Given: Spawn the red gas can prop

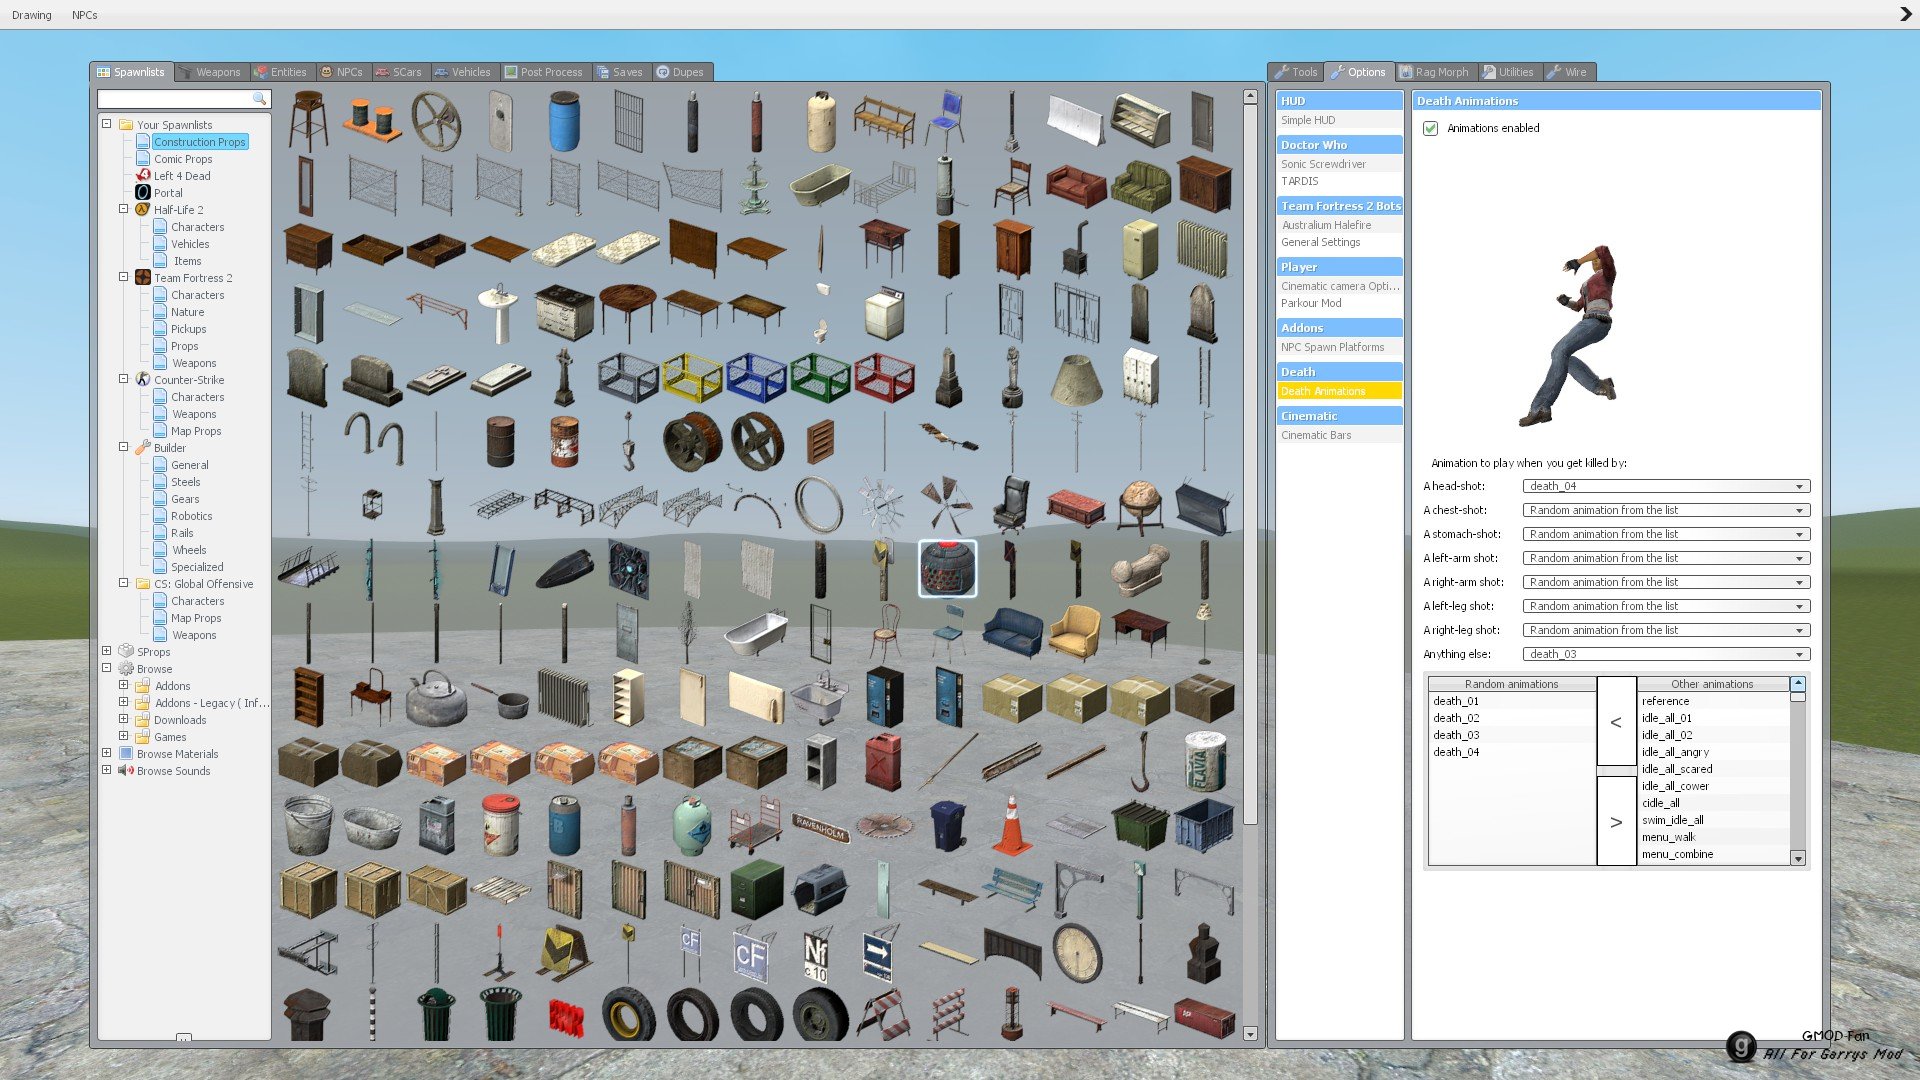Looking at the screenshot, I should 883,761.
